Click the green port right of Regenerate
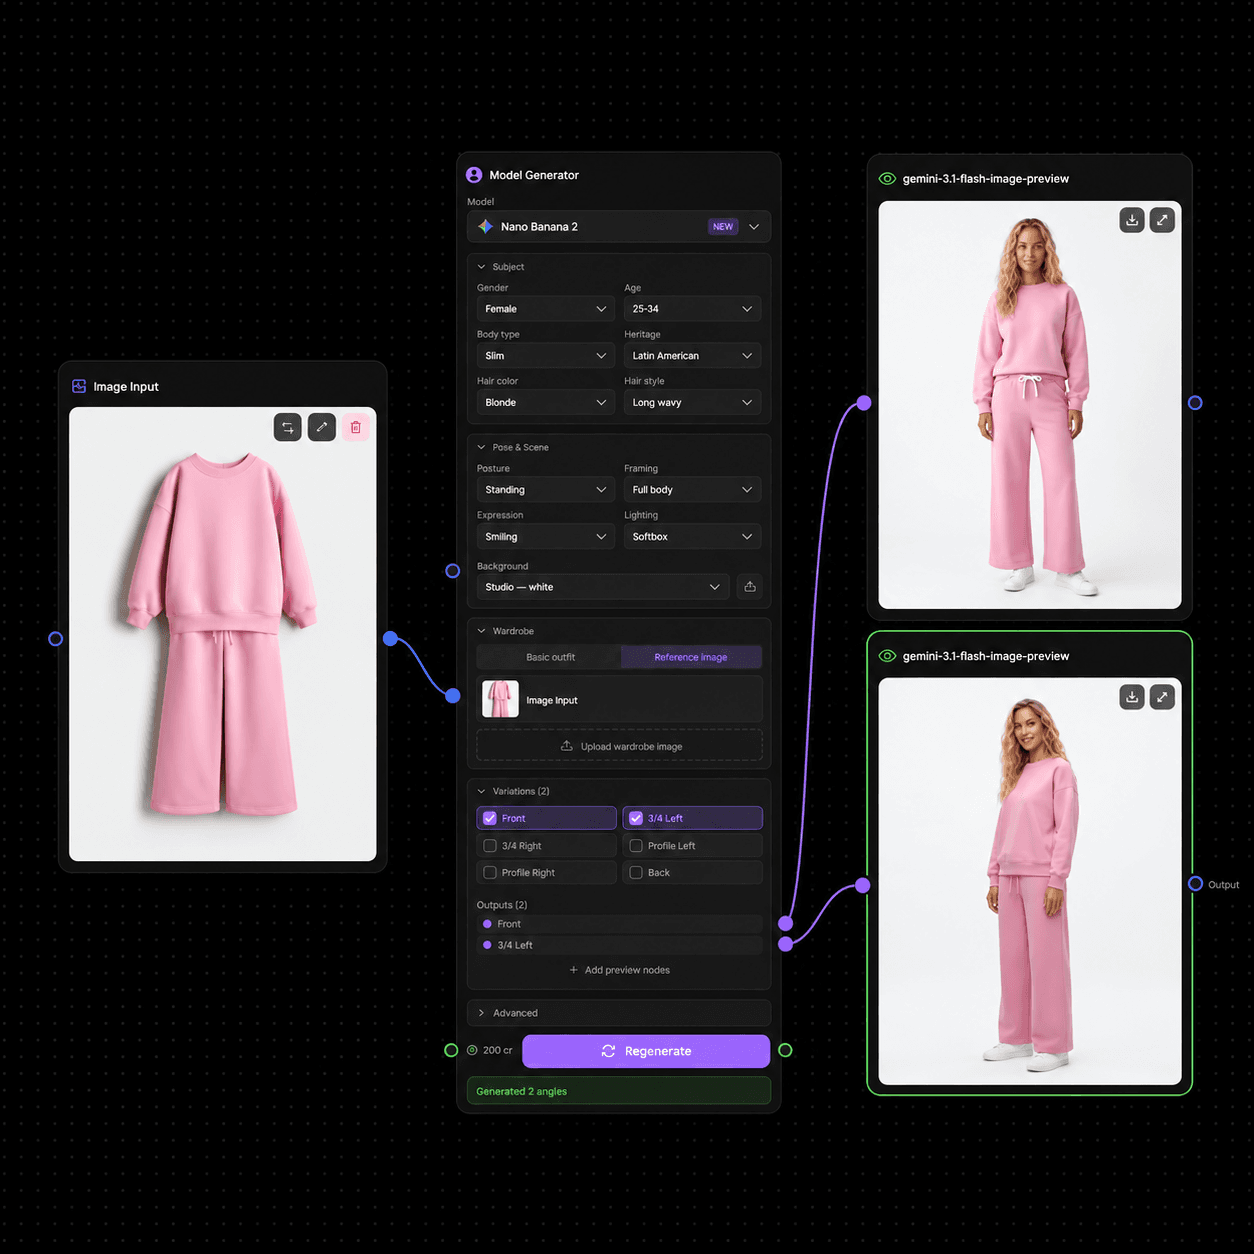The width and height of the screenshot is (1254, 1254). [x=785, y=1050]
